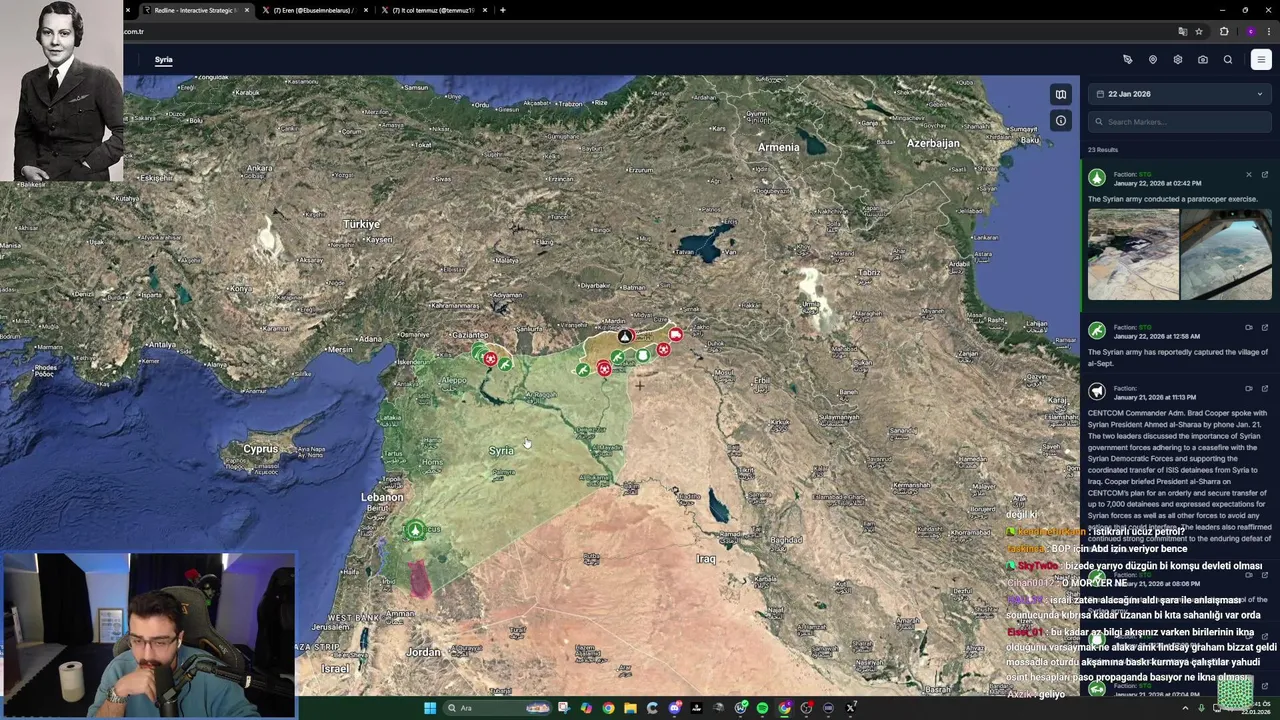Open Spotify from the taskbar
This screenshot has width=1280, height=720.
(762, 708)
